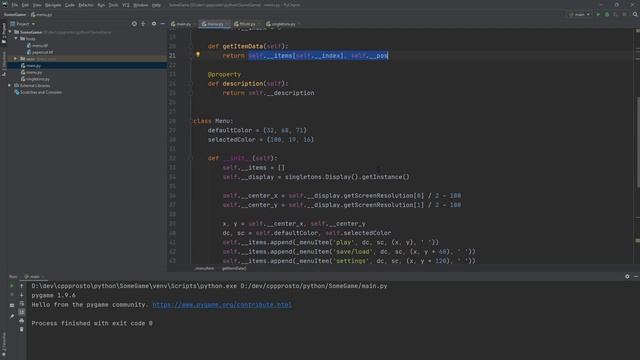
Task: Select main.py in project tree
Action: (x=33, y=66)
